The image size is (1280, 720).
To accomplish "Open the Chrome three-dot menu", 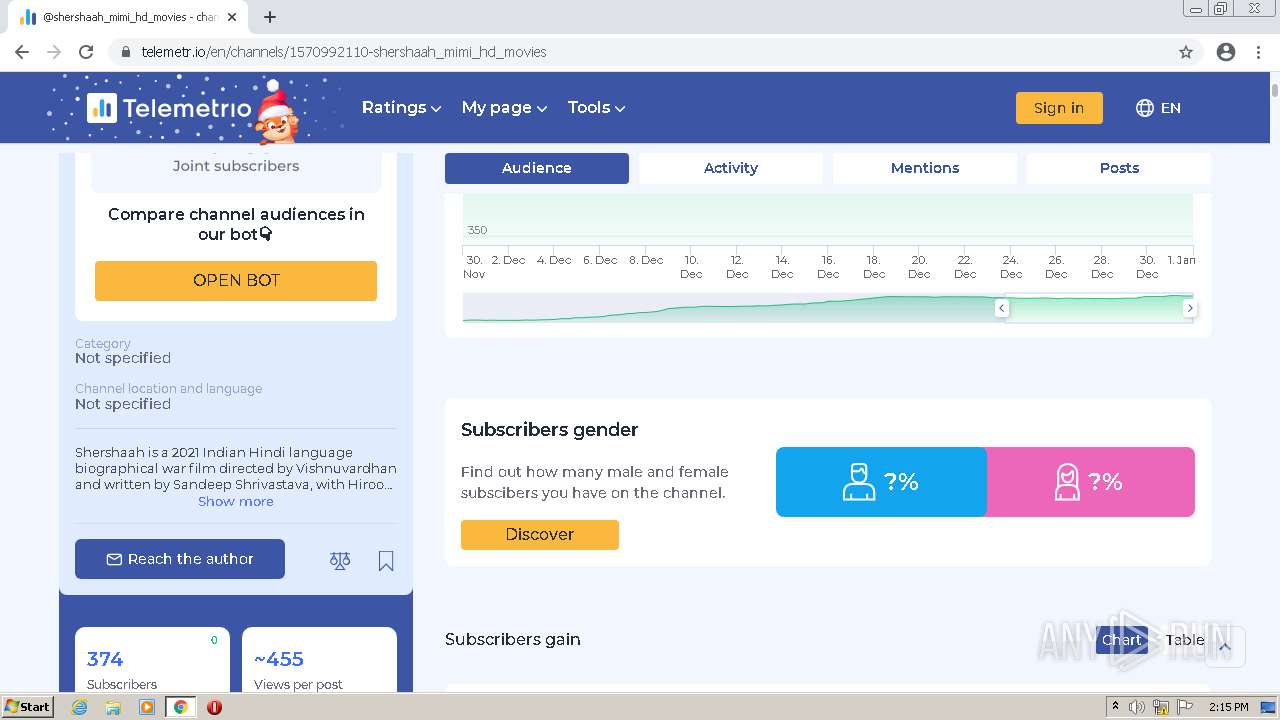I will click(x=1259, y=52).
